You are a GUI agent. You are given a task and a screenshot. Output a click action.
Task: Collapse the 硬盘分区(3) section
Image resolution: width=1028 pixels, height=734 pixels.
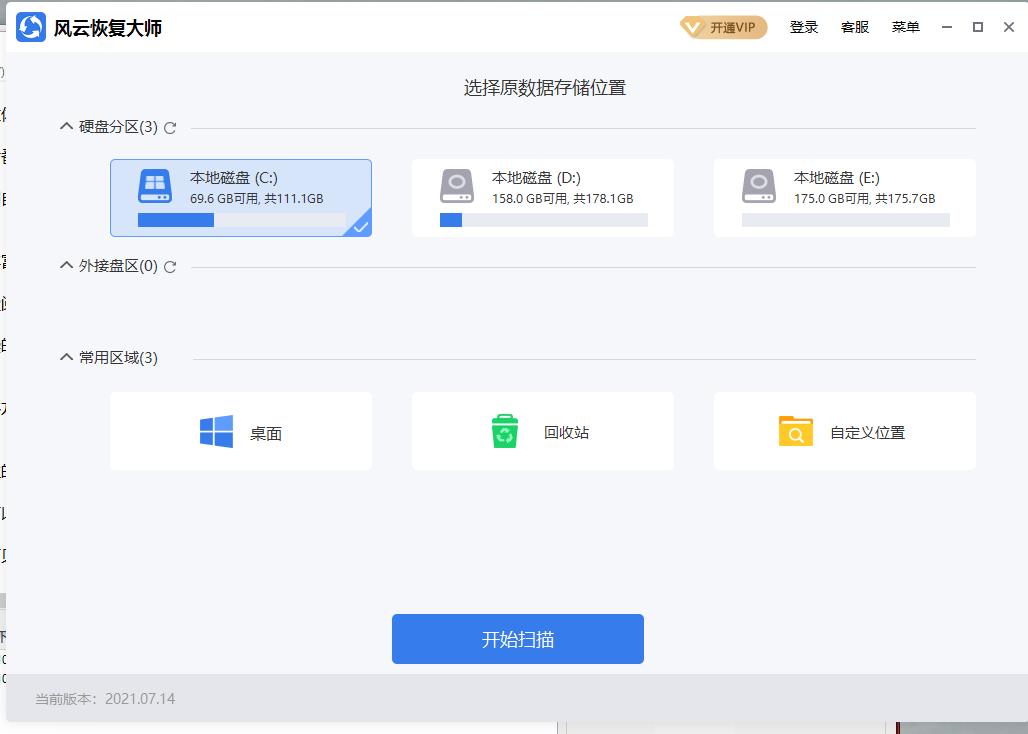(65, 128)
